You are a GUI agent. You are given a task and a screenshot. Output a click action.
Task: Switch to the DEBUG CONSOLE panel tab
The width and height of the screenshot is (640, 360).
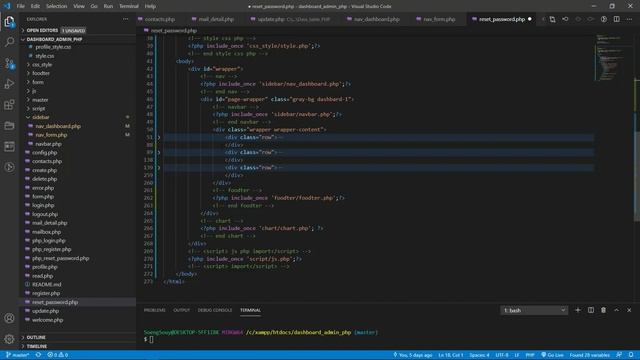[215, 310]
